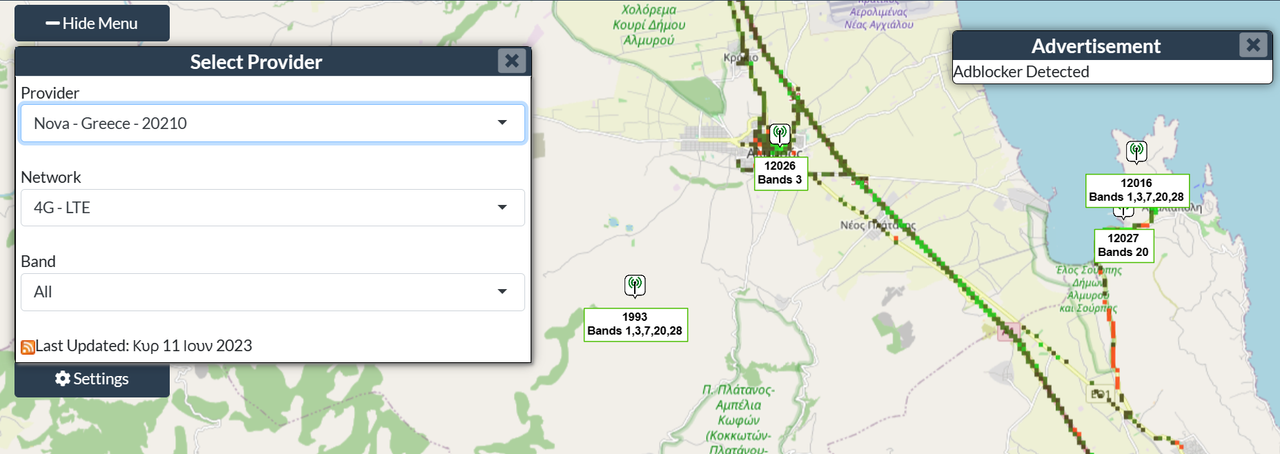Click the Hide Menu button
The image size is (1280, 454).
click(x=92, y=22)
